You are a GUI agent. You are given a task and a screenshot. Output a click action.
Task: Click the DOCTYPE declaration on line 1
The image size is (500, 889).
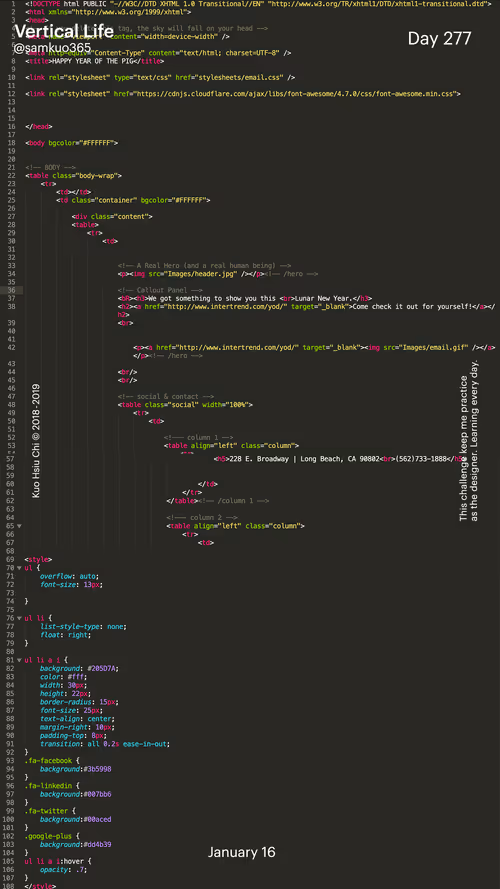[x=258, y=3]
